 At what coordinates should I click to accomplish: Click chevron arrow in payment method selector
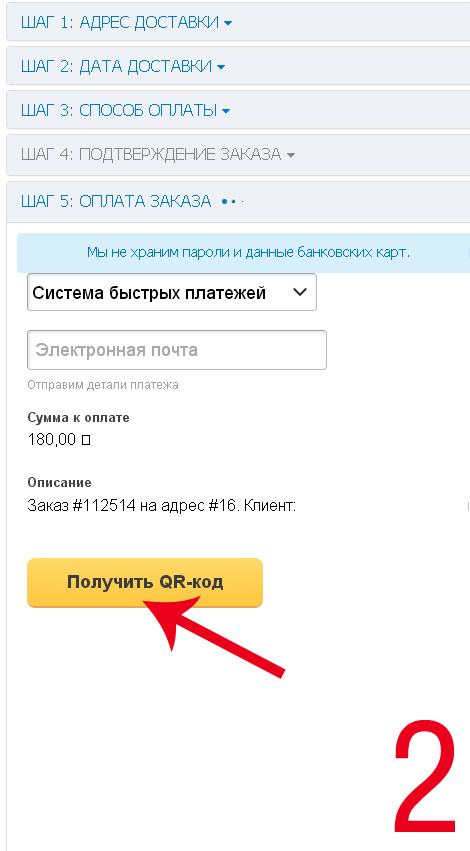[300, 293]
